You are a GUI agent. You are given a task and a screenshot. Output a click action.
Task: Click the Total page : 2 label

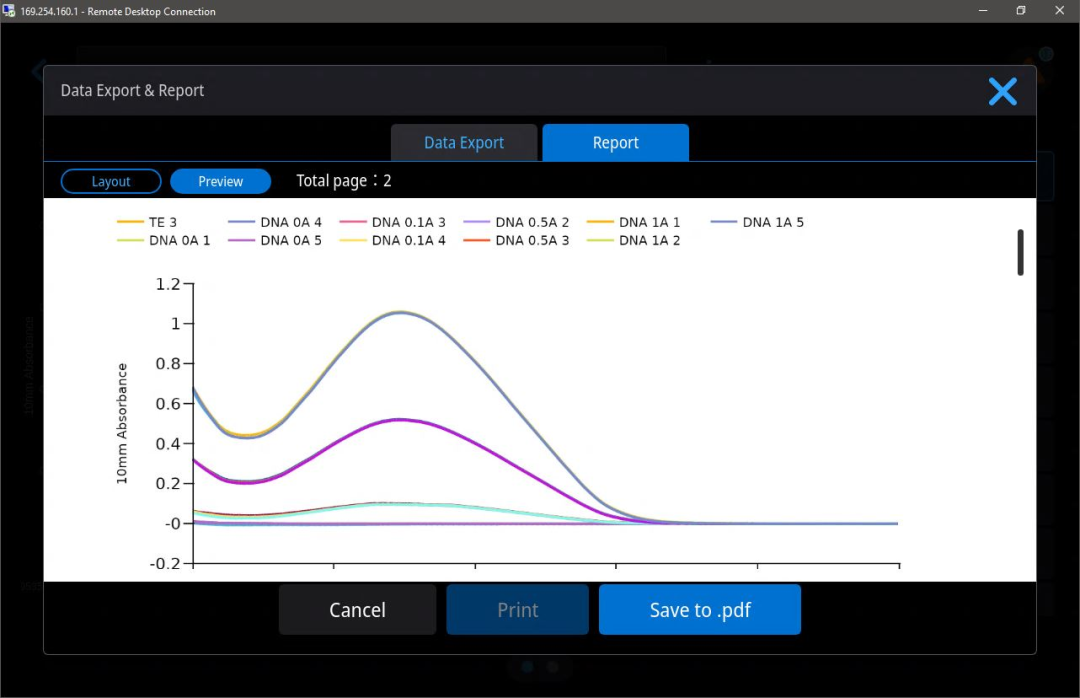coord(344,181)
